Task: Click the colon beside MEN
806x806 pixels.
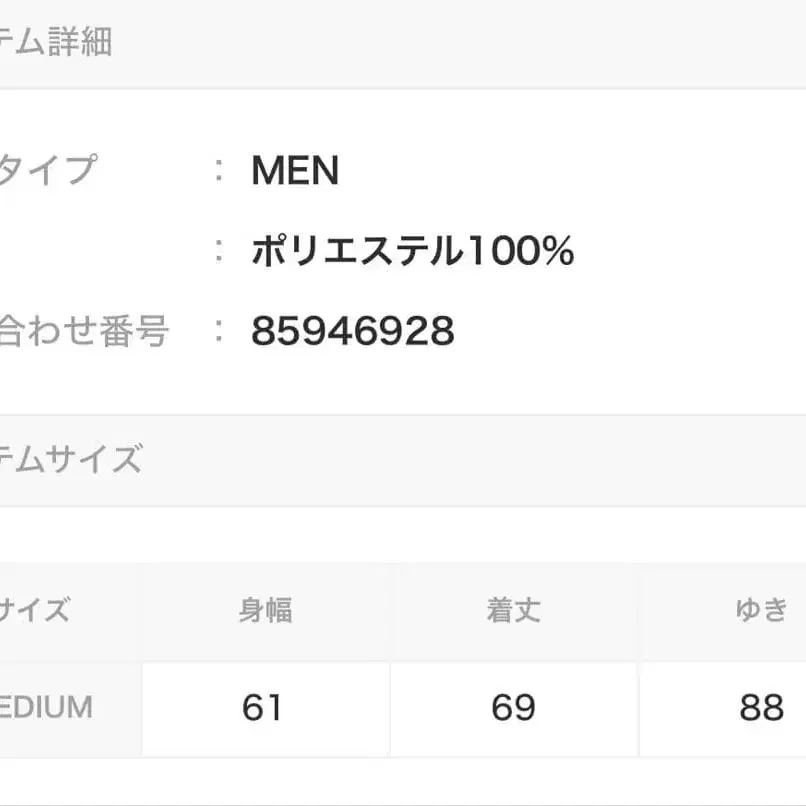Action: pyautogui.click(x=219, y=171)
